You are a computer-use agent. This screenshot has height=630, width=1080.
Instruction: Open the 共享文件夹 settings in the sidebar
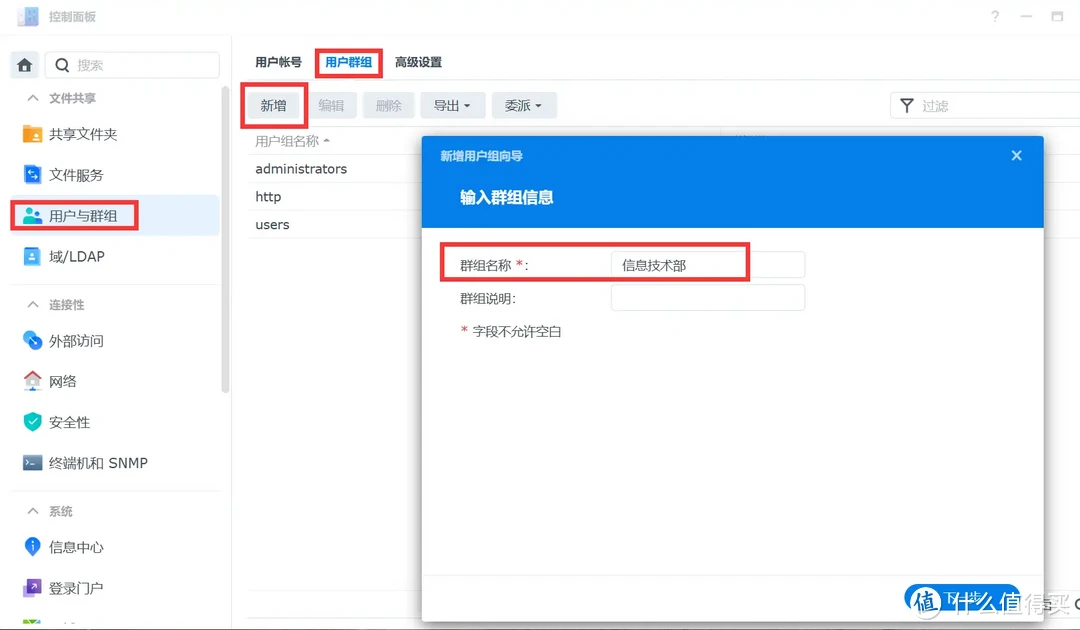[74, 134]
